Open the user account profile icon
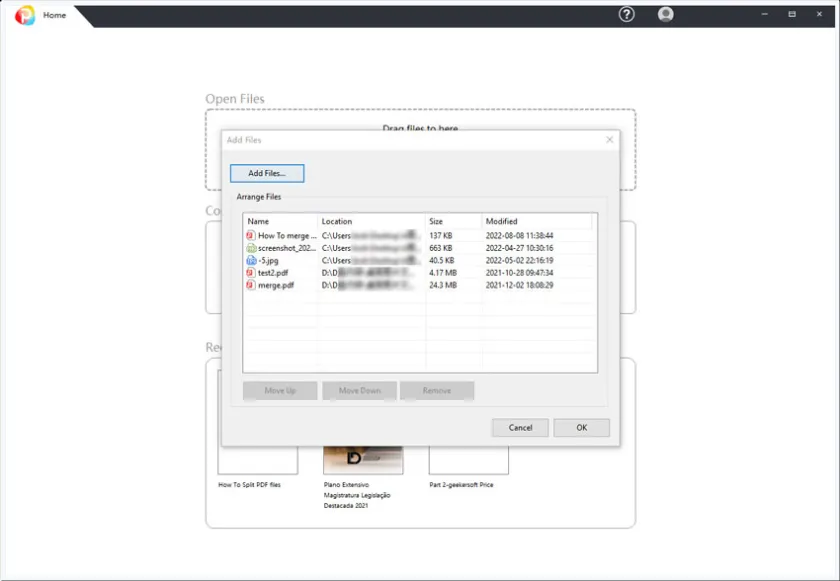 (666, 14)
